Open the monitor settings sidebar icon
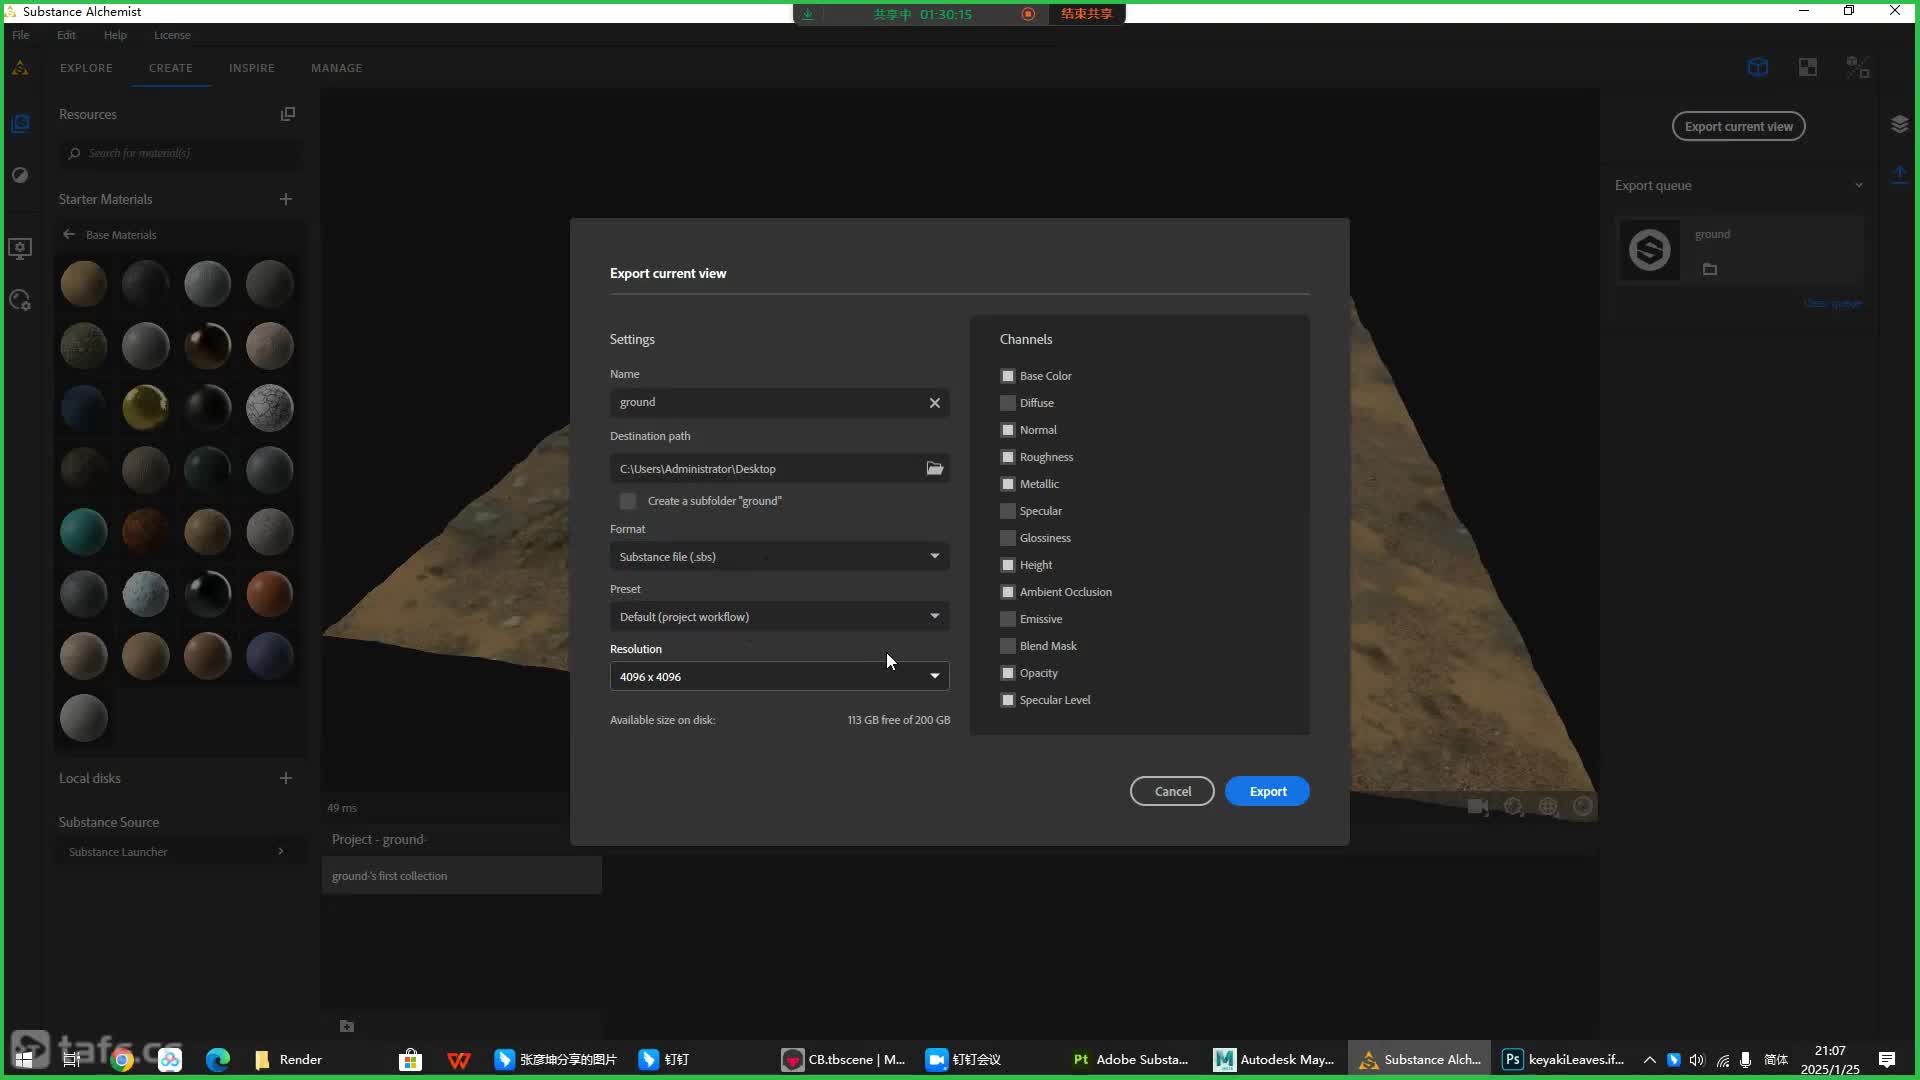Screen dimensions: 1920x1080 tap(20, 248)
